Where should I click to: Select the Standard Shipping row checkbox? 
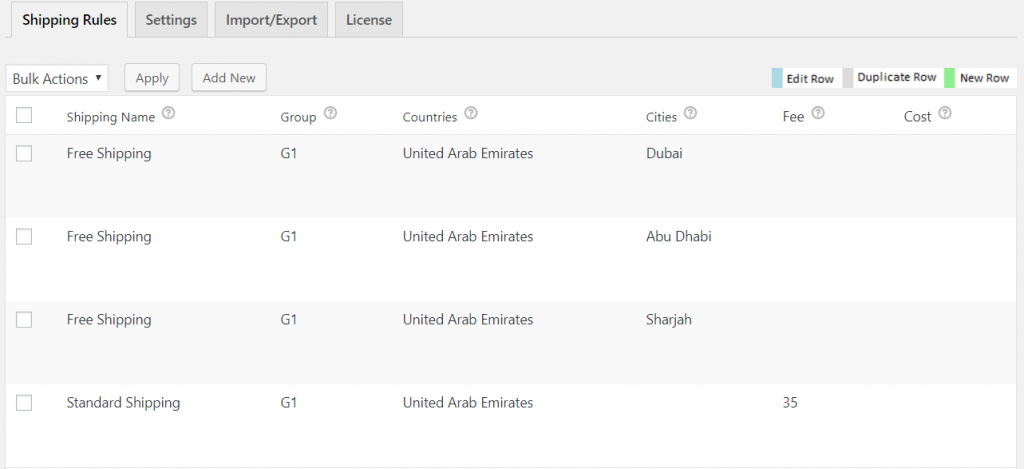pyautogui.click(x=25, y=403)
